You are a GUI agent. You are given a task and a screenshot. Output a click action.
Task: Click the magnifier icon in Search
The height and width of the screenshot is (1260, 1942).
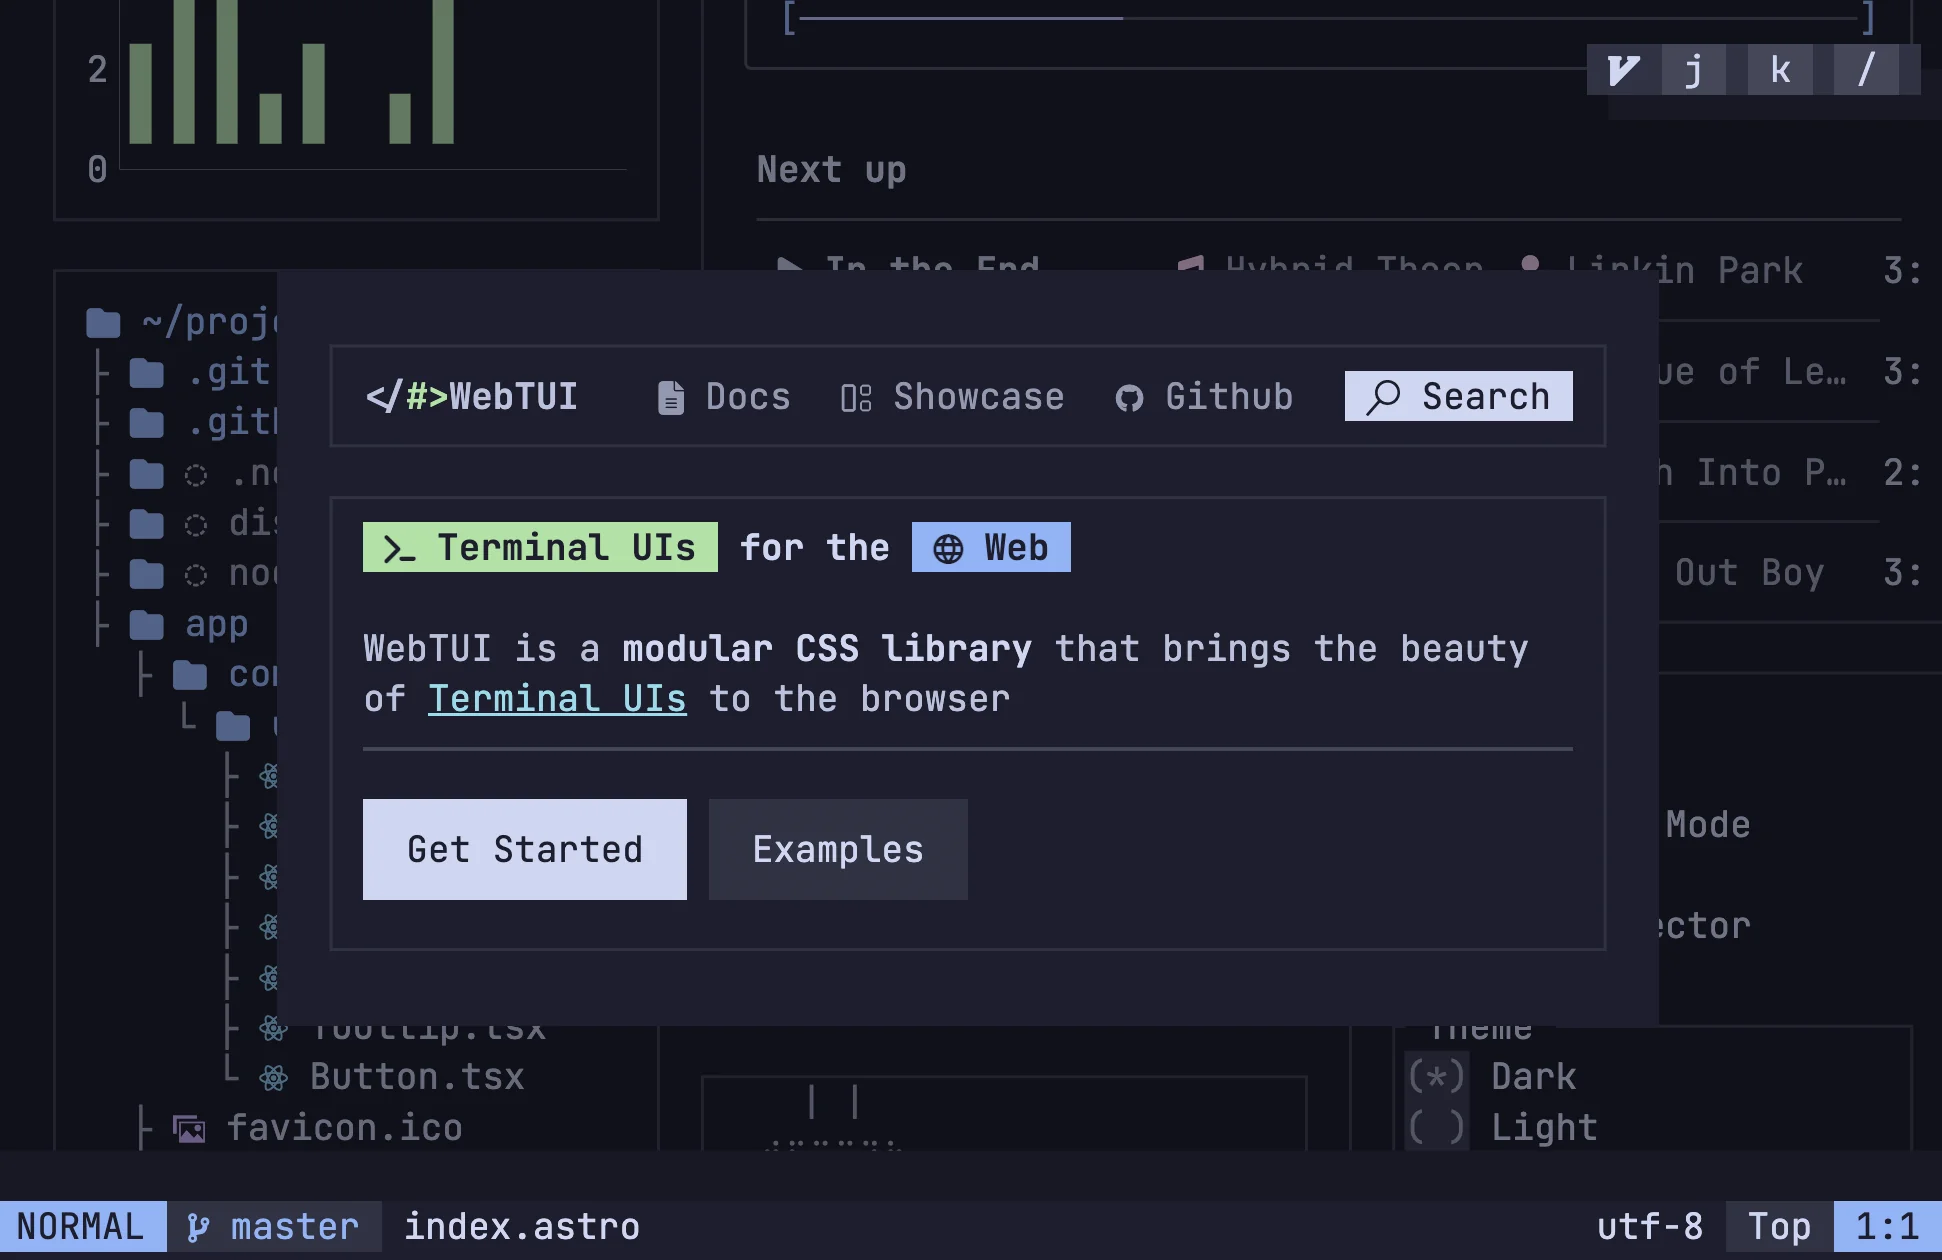point(1383,397)
